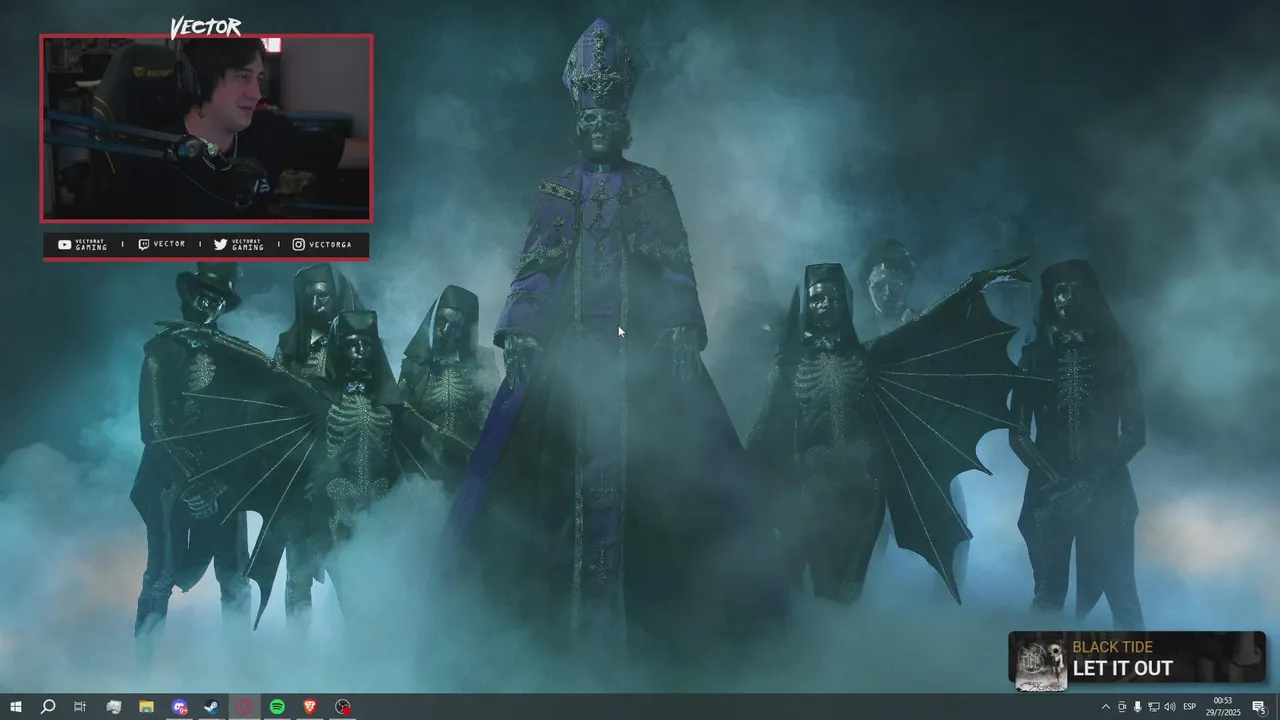
Task: Open the network status tray icon
Action: pos(1154,707)
